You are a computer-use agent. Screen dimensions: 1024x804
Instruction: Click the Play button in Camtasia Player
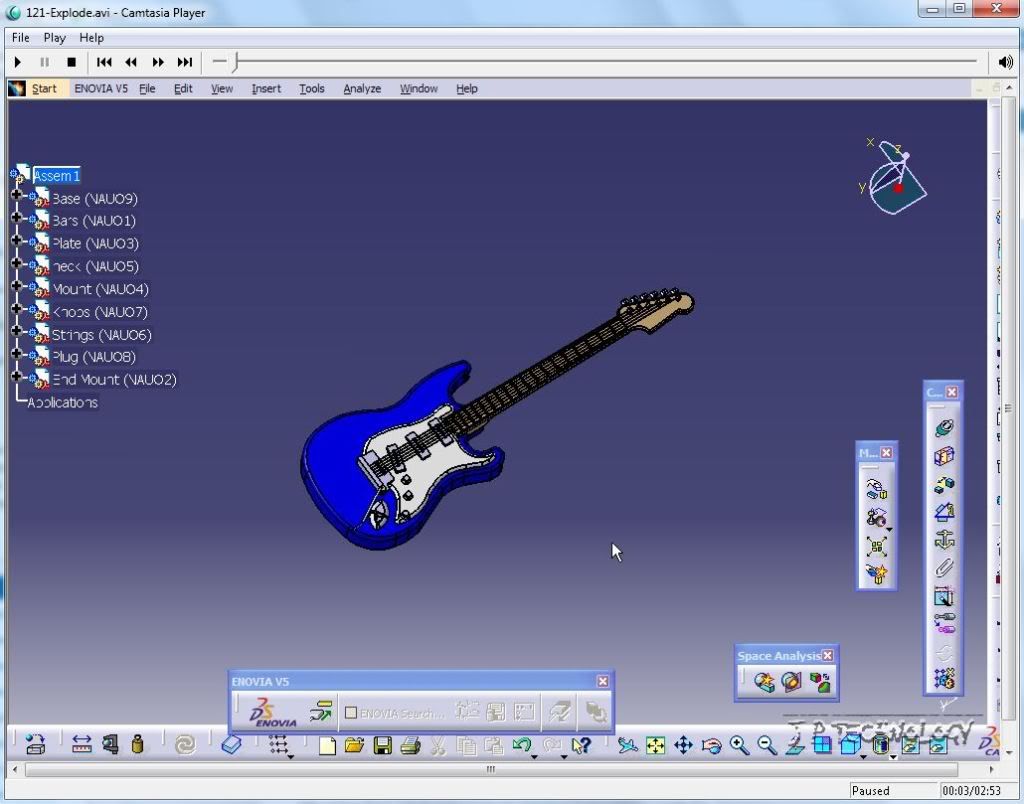click(18, 62)
